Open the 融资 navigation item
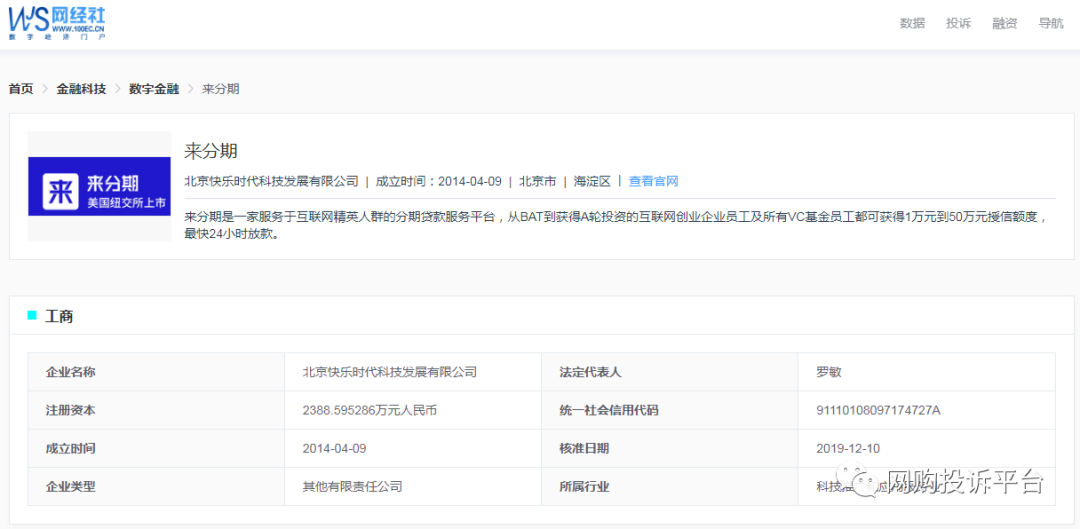The image size is (1080, 529). 1004,23
